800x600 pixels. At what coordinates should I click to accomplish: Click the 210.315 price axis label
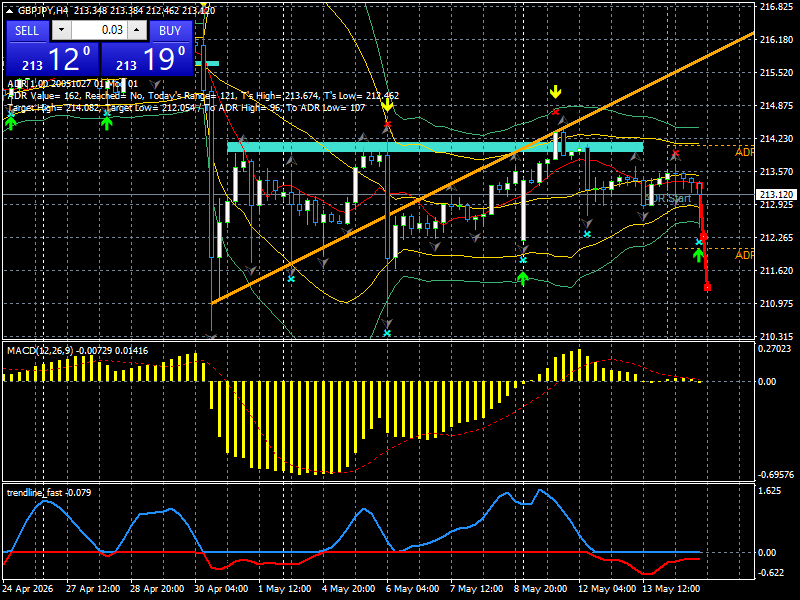(776, 337)
